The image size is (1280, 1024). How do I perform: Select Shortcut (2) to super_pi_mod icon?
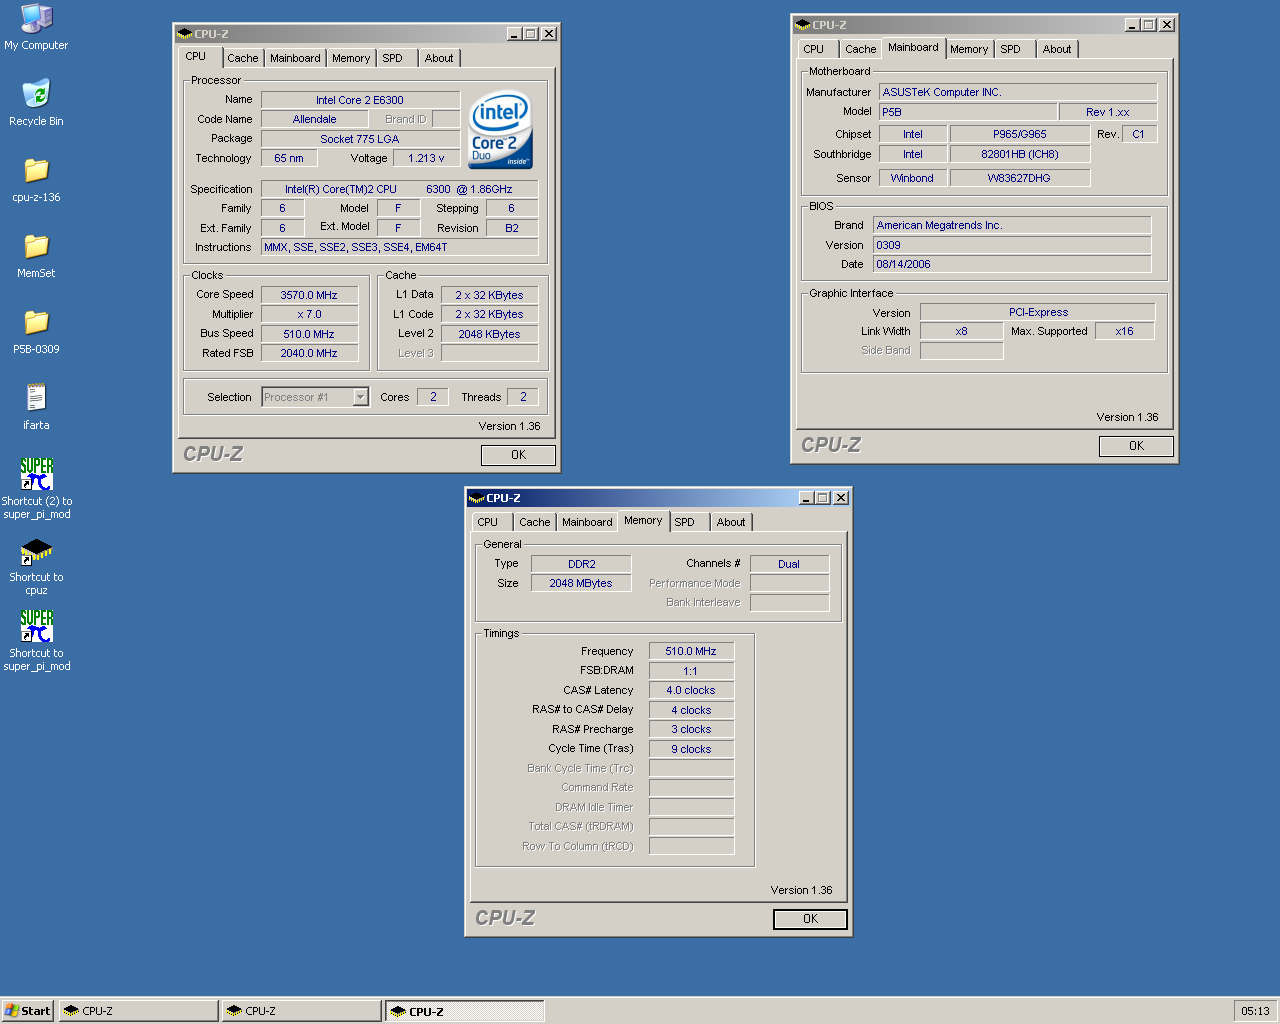pos(36,489)
